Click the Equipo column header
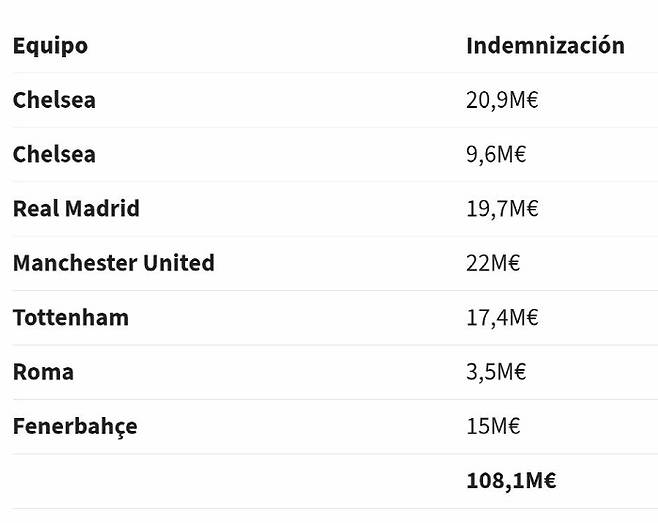The height and width of the screenshot is (523, 658). [x=50, y=46]
